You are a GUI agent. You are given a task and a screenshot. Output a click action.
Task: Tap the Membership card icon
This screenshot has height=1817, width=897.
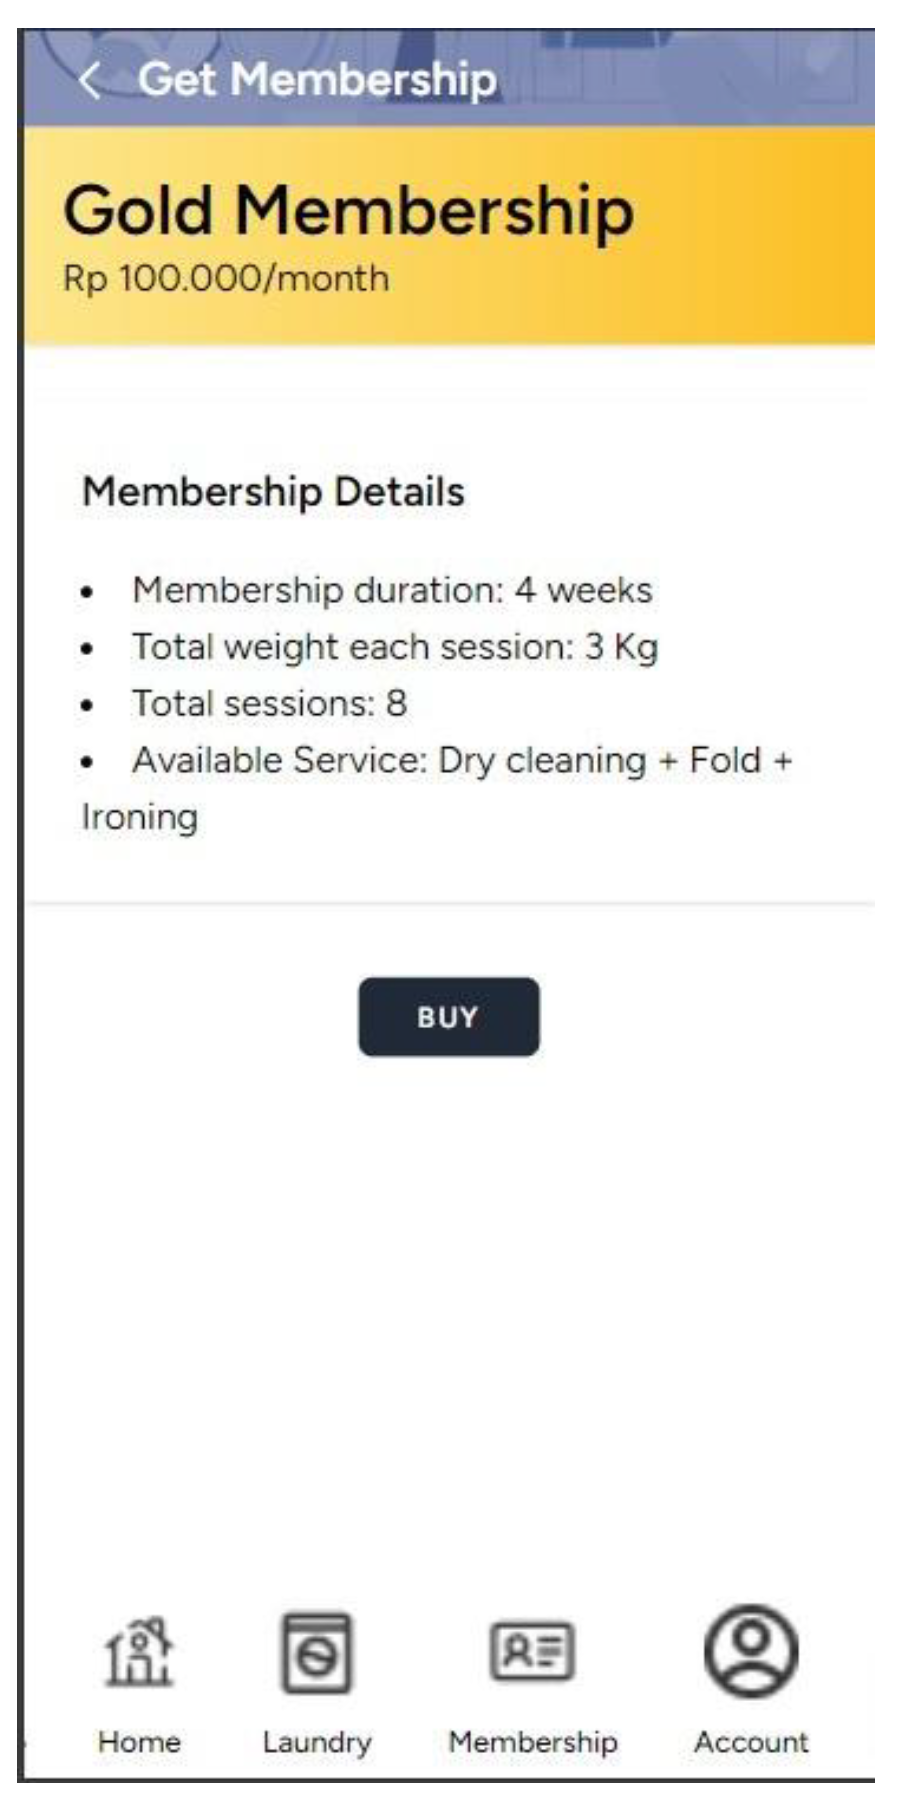pyautogui.click(x=532, y=1652)
